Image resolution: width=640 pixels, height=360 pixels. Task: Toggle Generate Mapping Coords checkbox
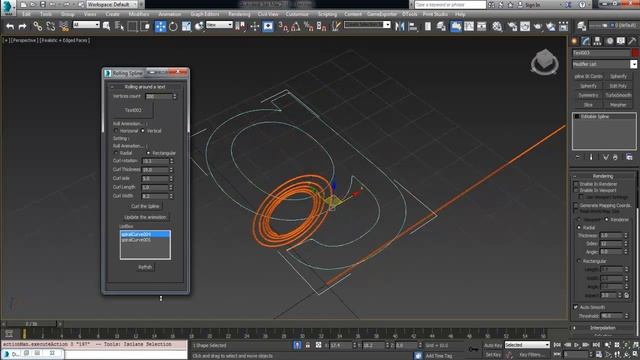point(576,205)
